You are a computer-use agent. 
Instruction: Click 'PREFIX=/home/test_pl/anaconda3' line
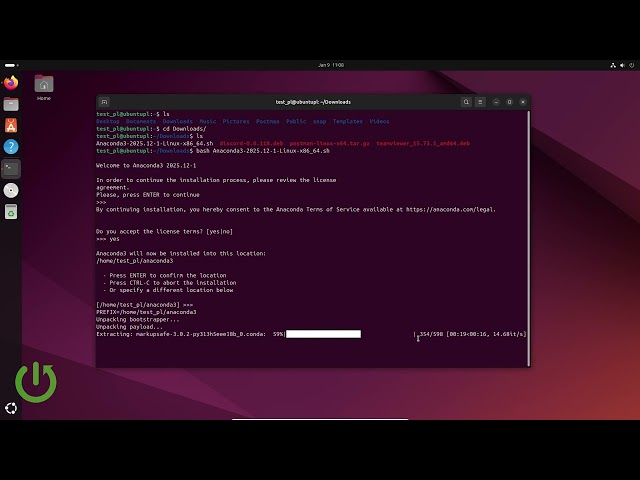point(146,312)
